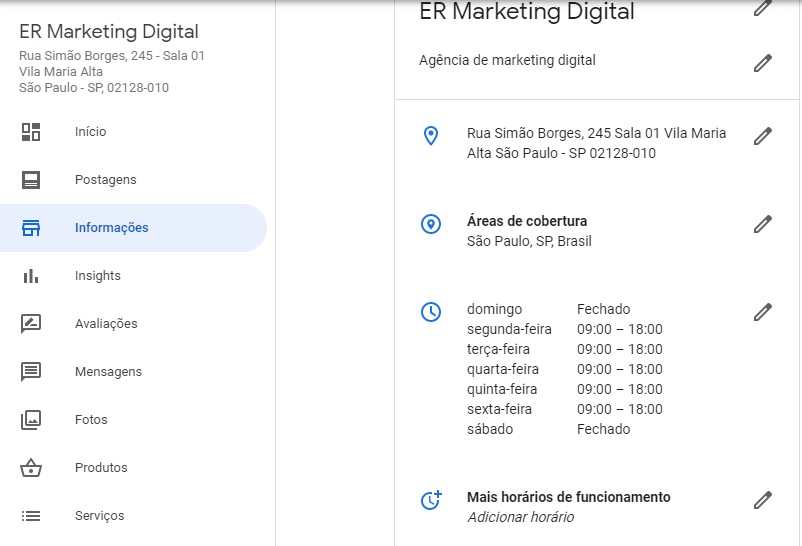
Task: Click the address text in info panel
Action: coord(596,143)
